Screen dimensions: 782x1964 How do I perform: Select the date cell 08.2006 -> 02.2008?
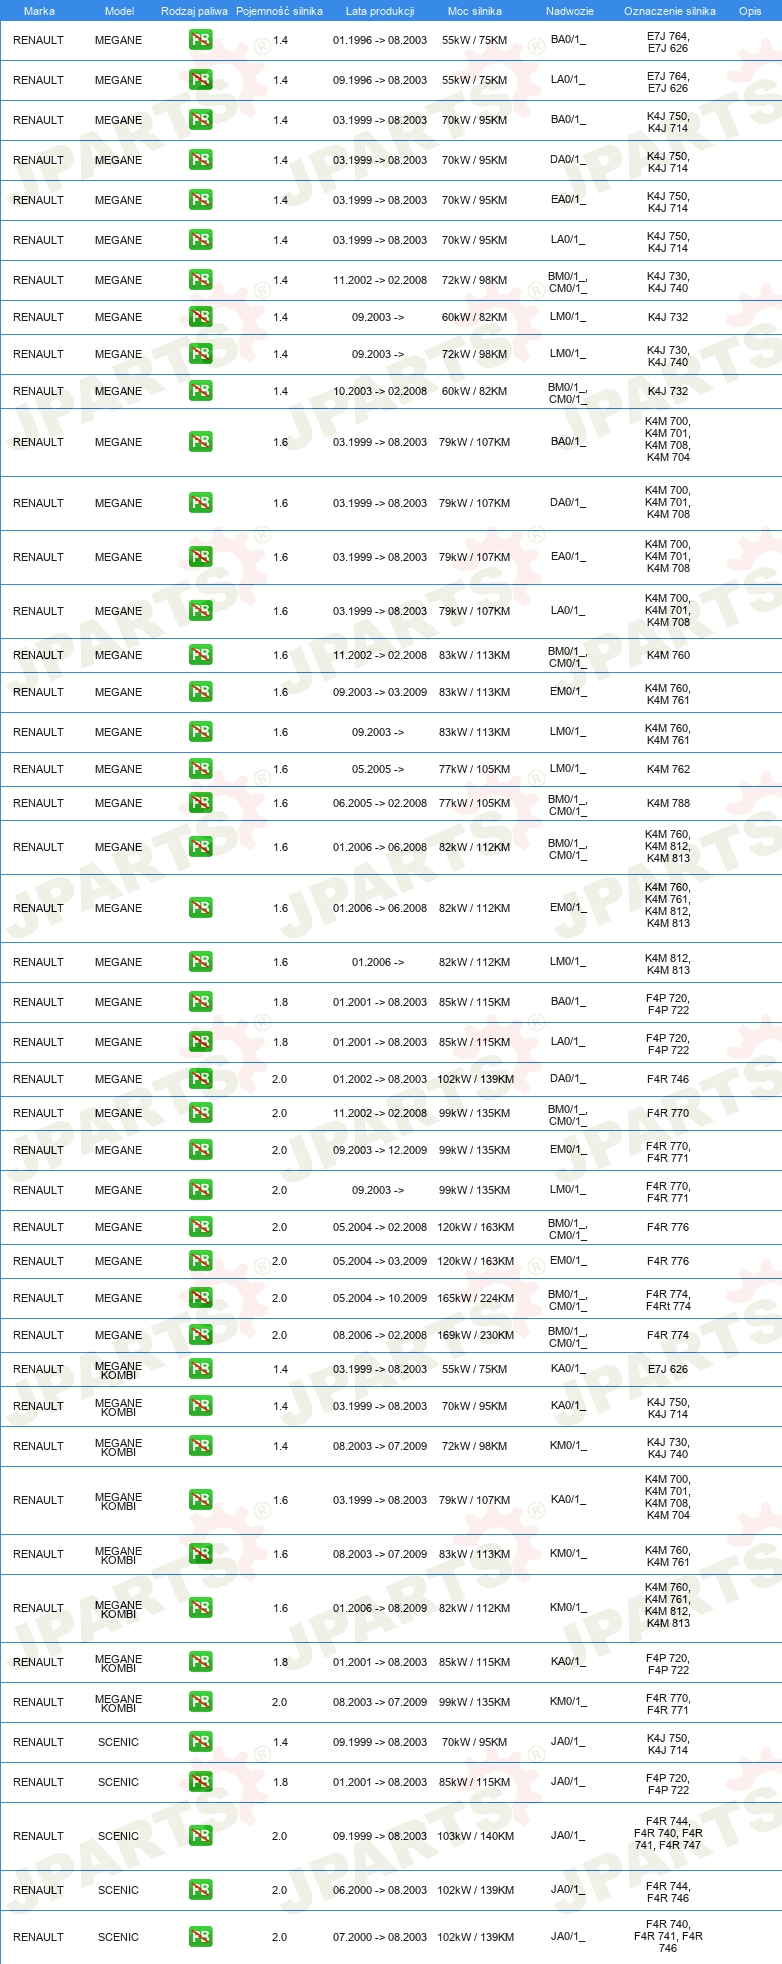[380, 1335]
